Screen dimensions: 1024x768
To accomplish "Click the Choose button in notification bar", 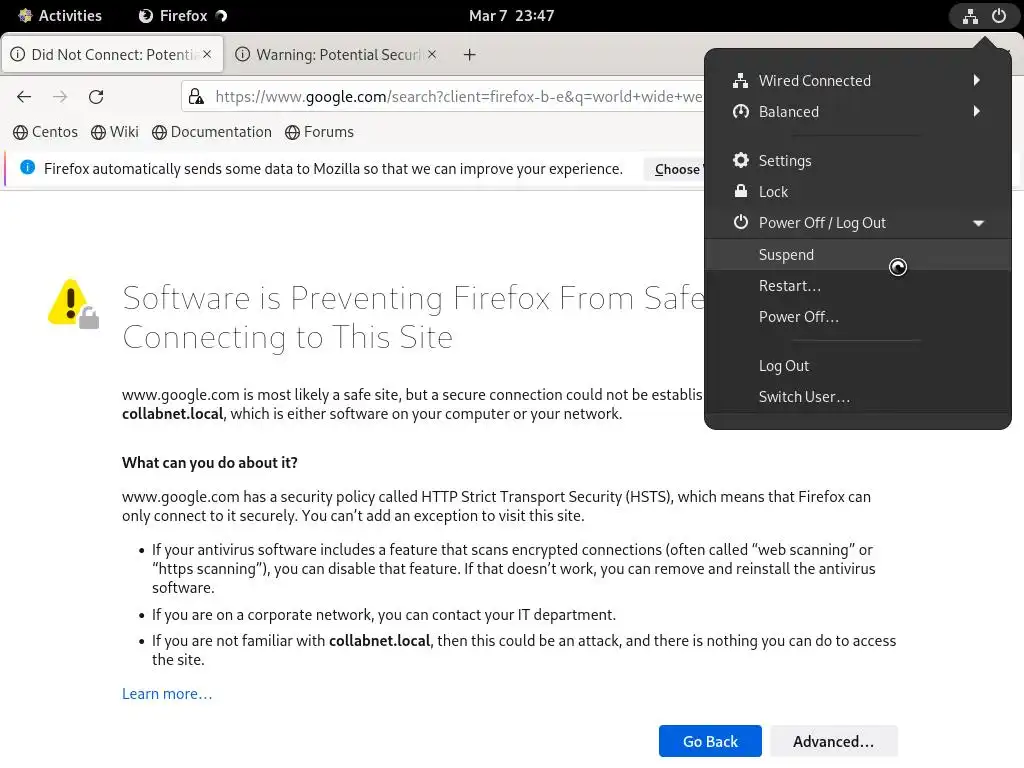I will [x=676, y=170].
